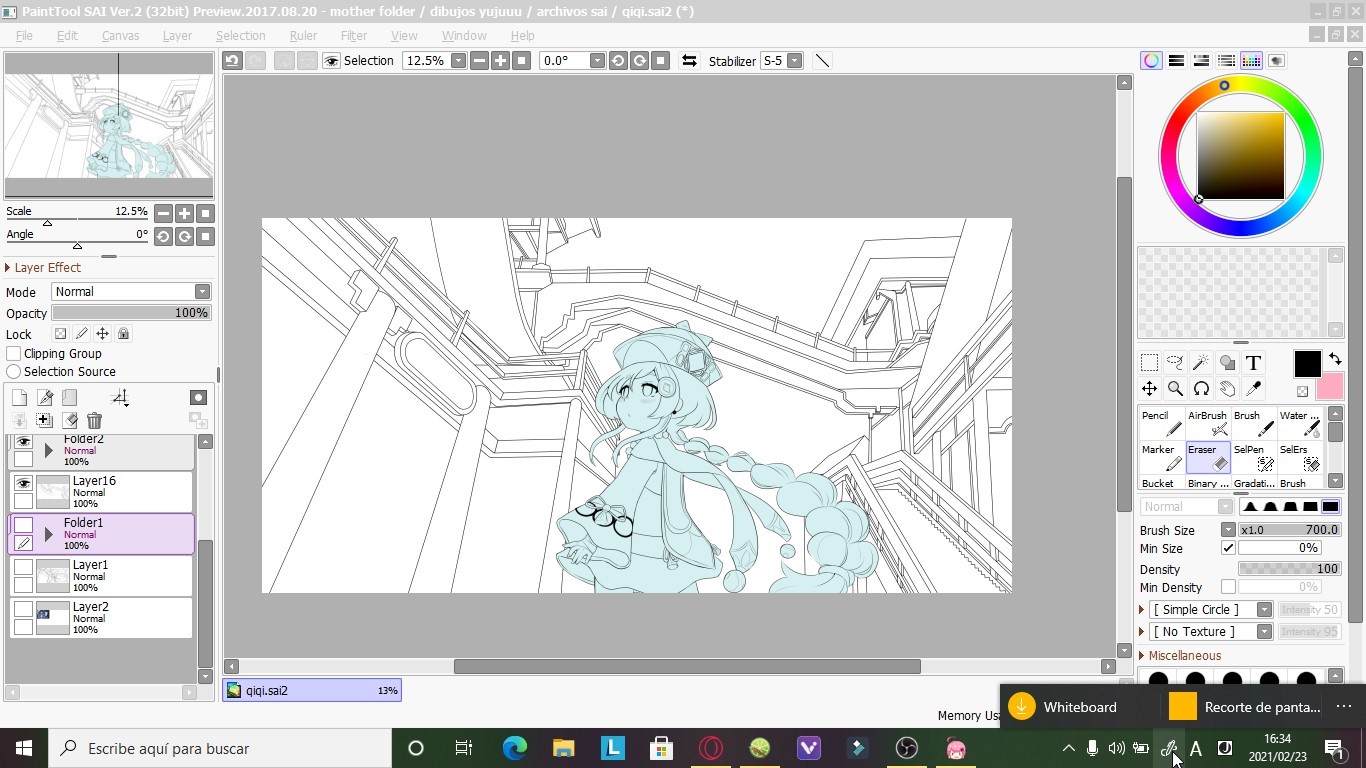Toggle the lock all icon

pos(123,334)
